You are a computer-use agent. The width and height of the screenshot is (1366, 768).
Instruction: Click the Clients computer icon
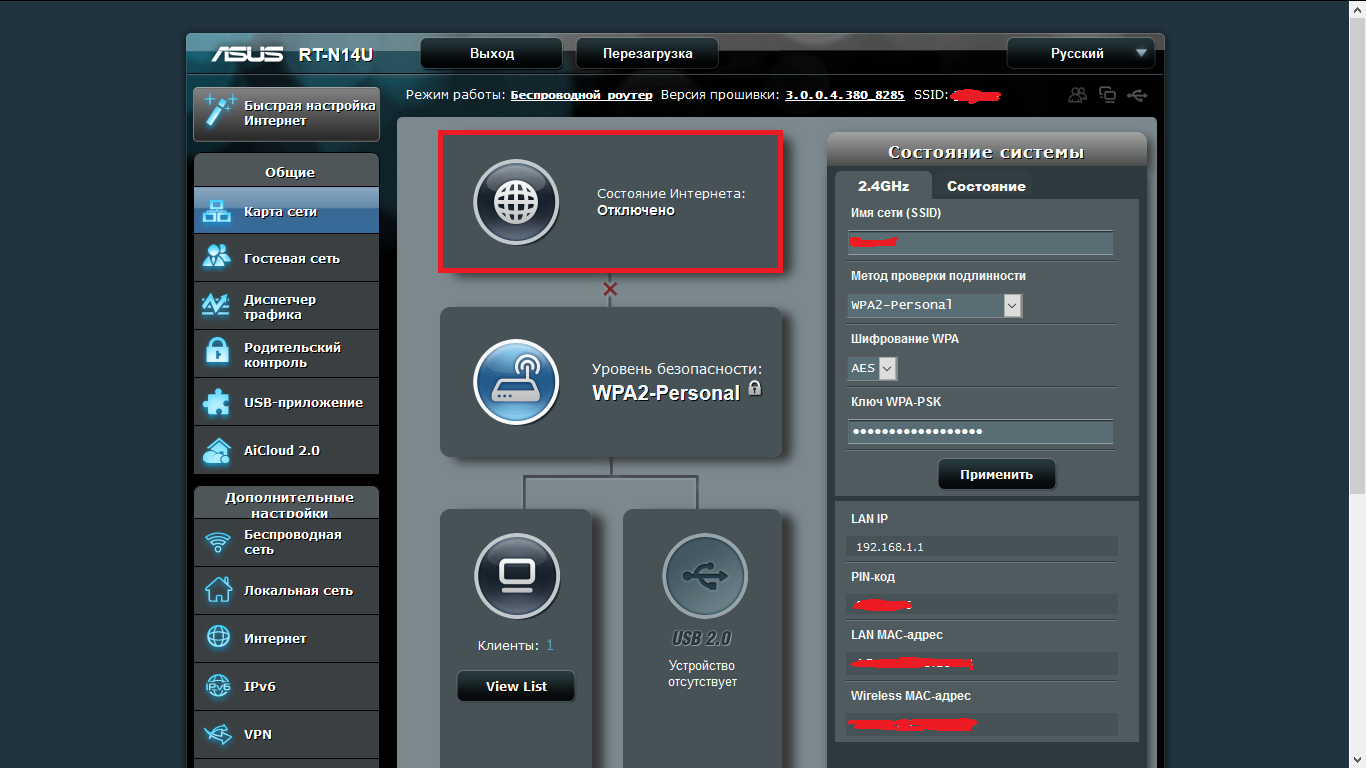coord(516,576)
